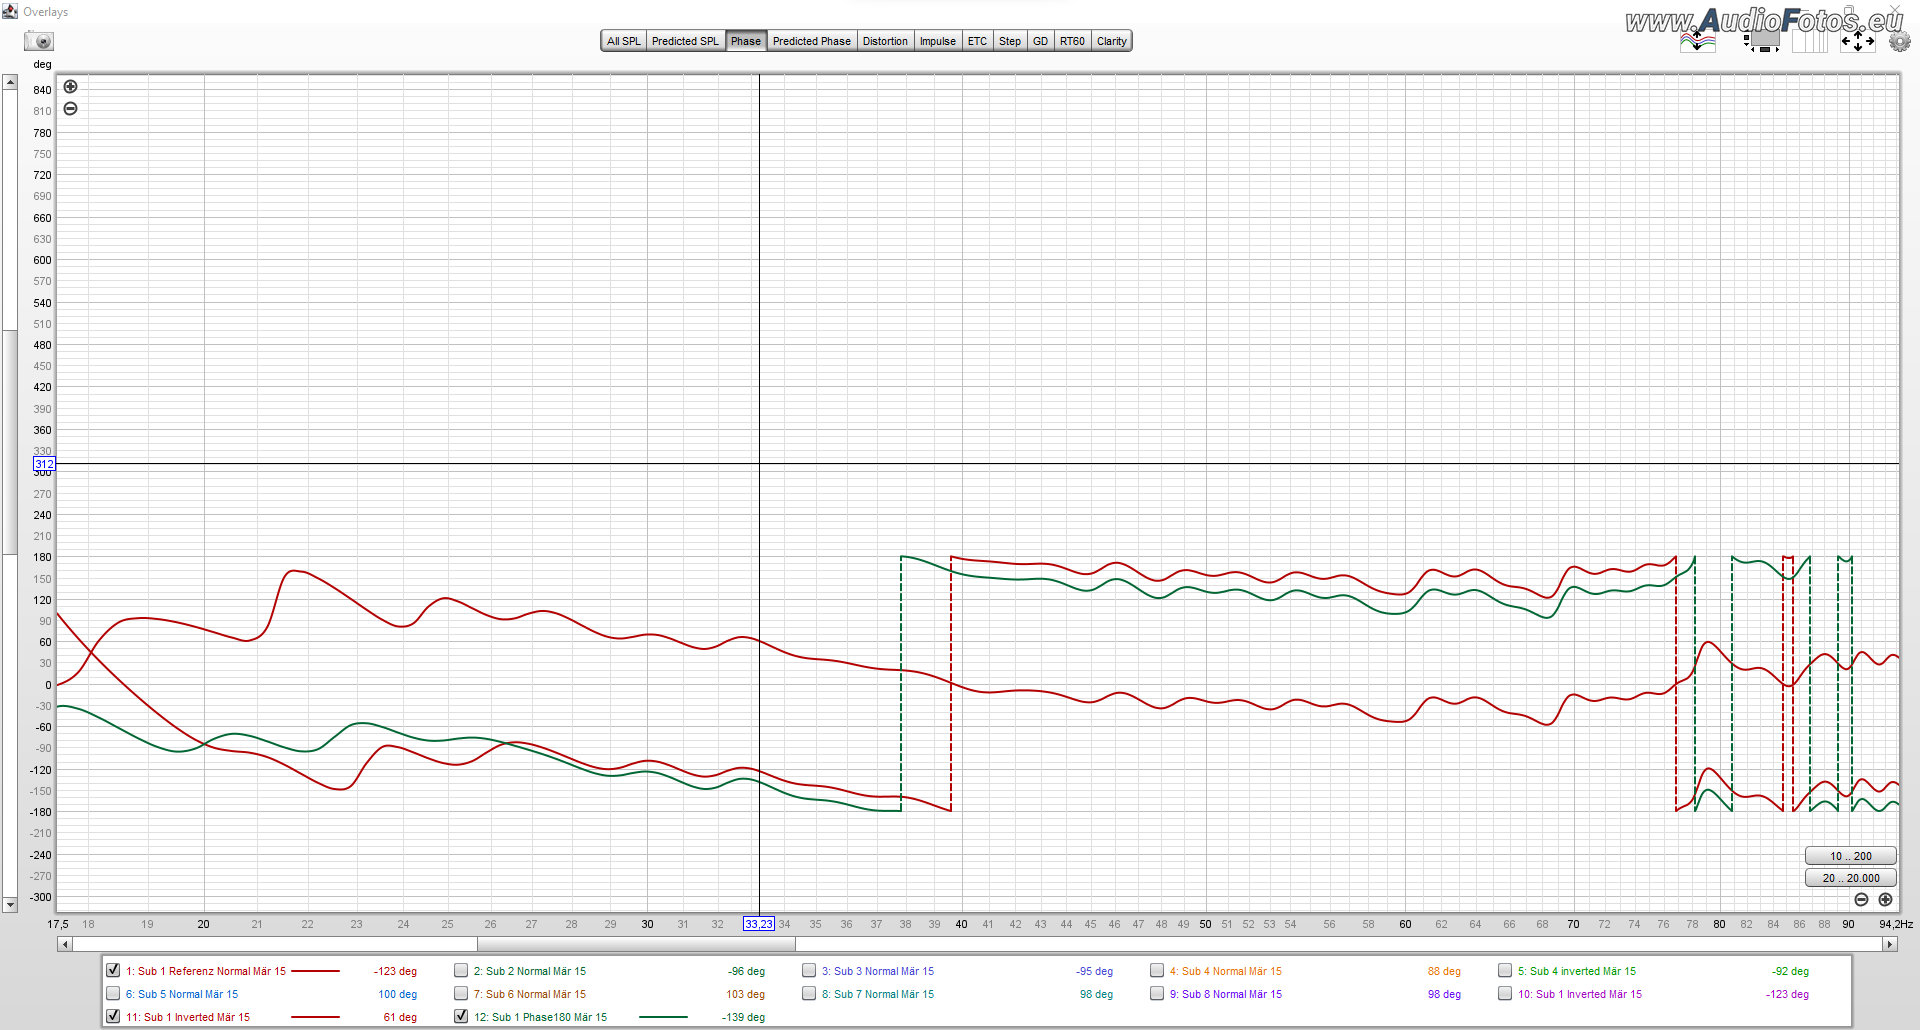Zoom out vertical axis with minus icon
This screenshot has width=1920, height=1030.
71,109
